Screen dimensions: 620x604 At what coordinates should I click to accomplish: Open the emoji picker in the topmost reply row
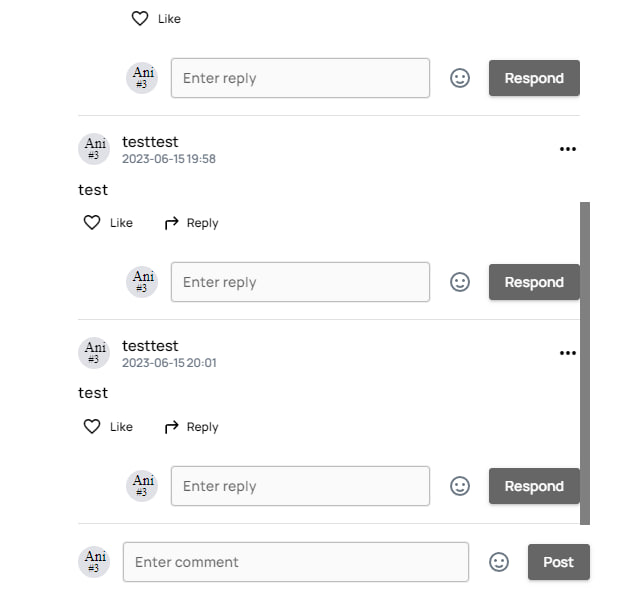460,78
